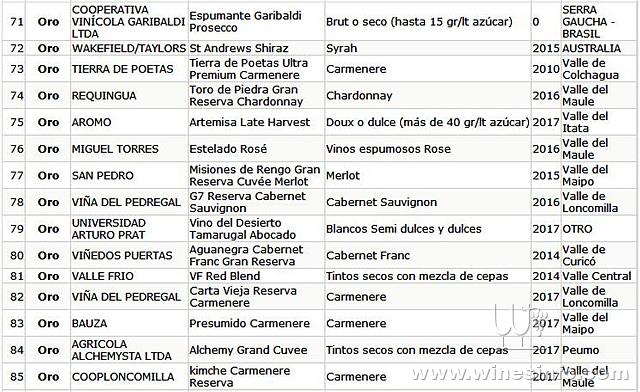
Task: Click the WAKEFIELD/TAYLORS winery cell
Action: (129, 48)
